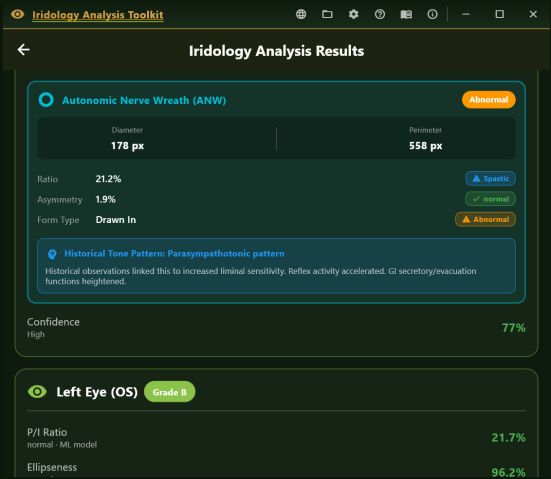Image resolution: width=551 pixels, height=479 pixels.
Task: Open the language globe icon
Action: pyautogui.click(x=301, y=14)
